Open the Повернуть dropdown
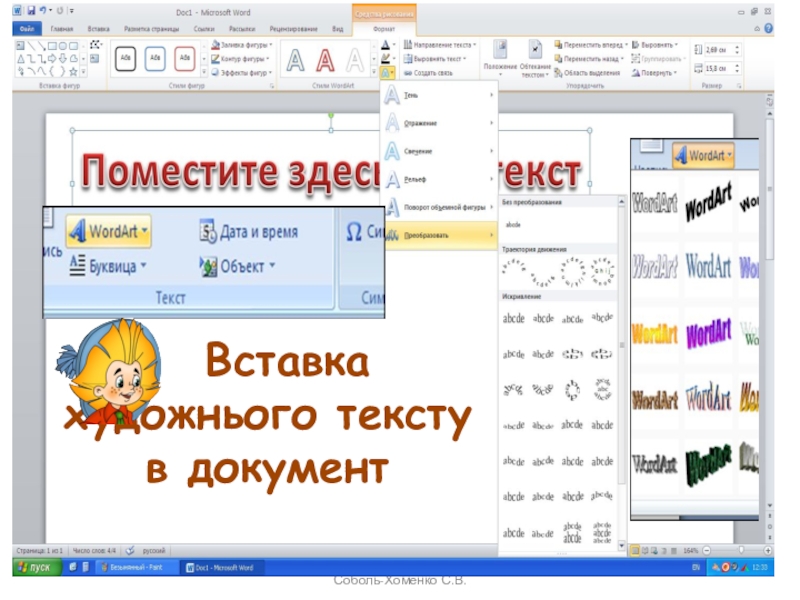Viewport: 800px width, 600px height. click(655, 73)
